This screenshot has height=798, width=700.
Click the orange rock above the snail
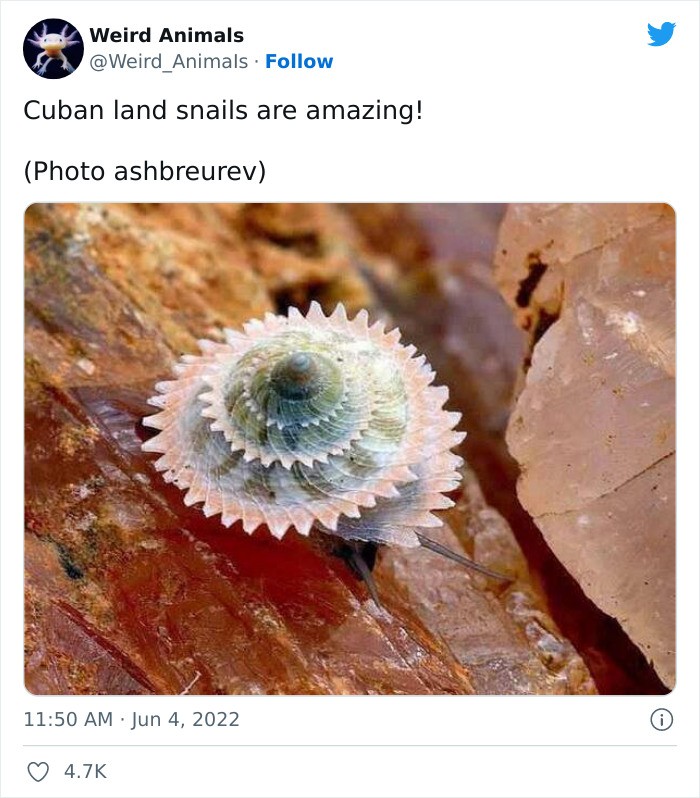tap(200, 260)
